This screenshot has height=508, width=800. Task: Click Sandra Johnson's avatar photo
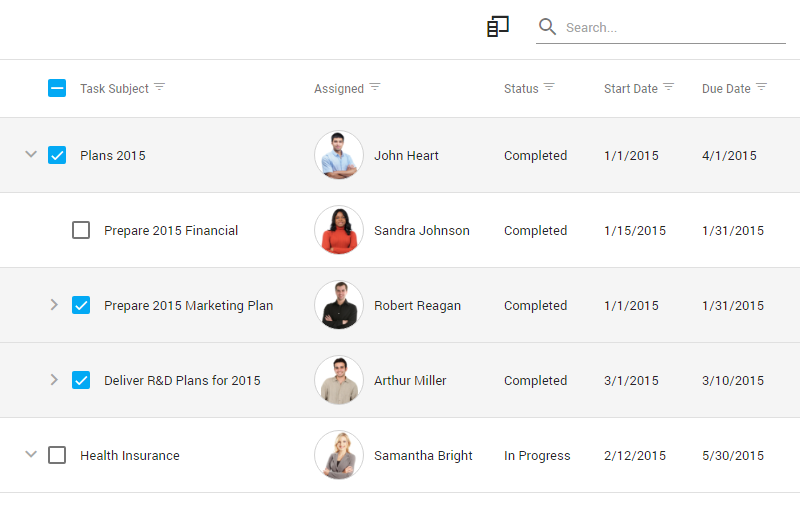(x=339, y=230)
